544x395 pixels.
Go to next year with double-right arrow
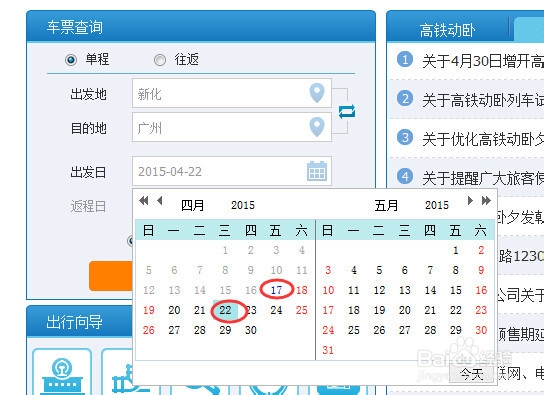pyautogui.click(x=486, y=200)
